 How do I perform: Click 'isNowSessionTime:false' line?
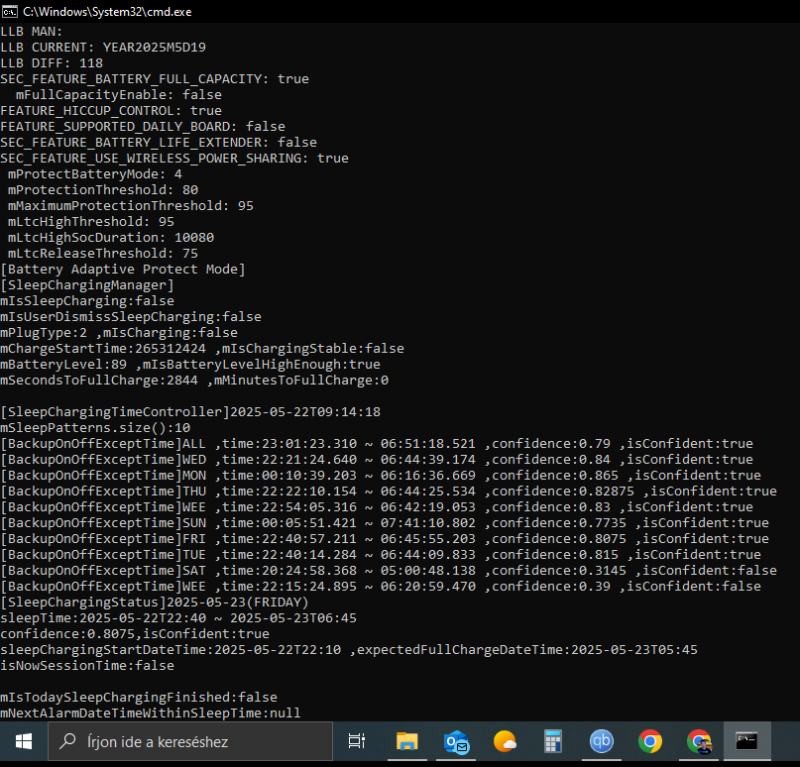pyautogui.click(x=87, y=665)
